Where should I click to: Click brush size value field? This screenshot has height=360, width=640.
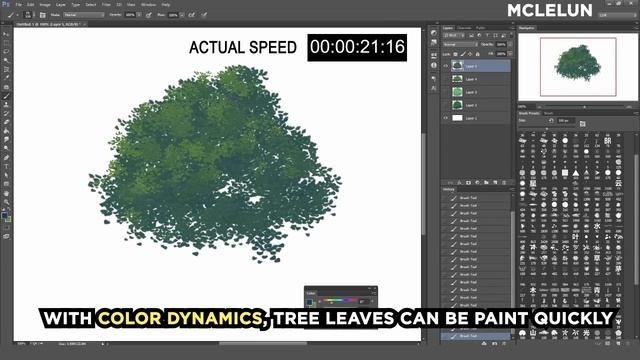[x=565, y=121]
